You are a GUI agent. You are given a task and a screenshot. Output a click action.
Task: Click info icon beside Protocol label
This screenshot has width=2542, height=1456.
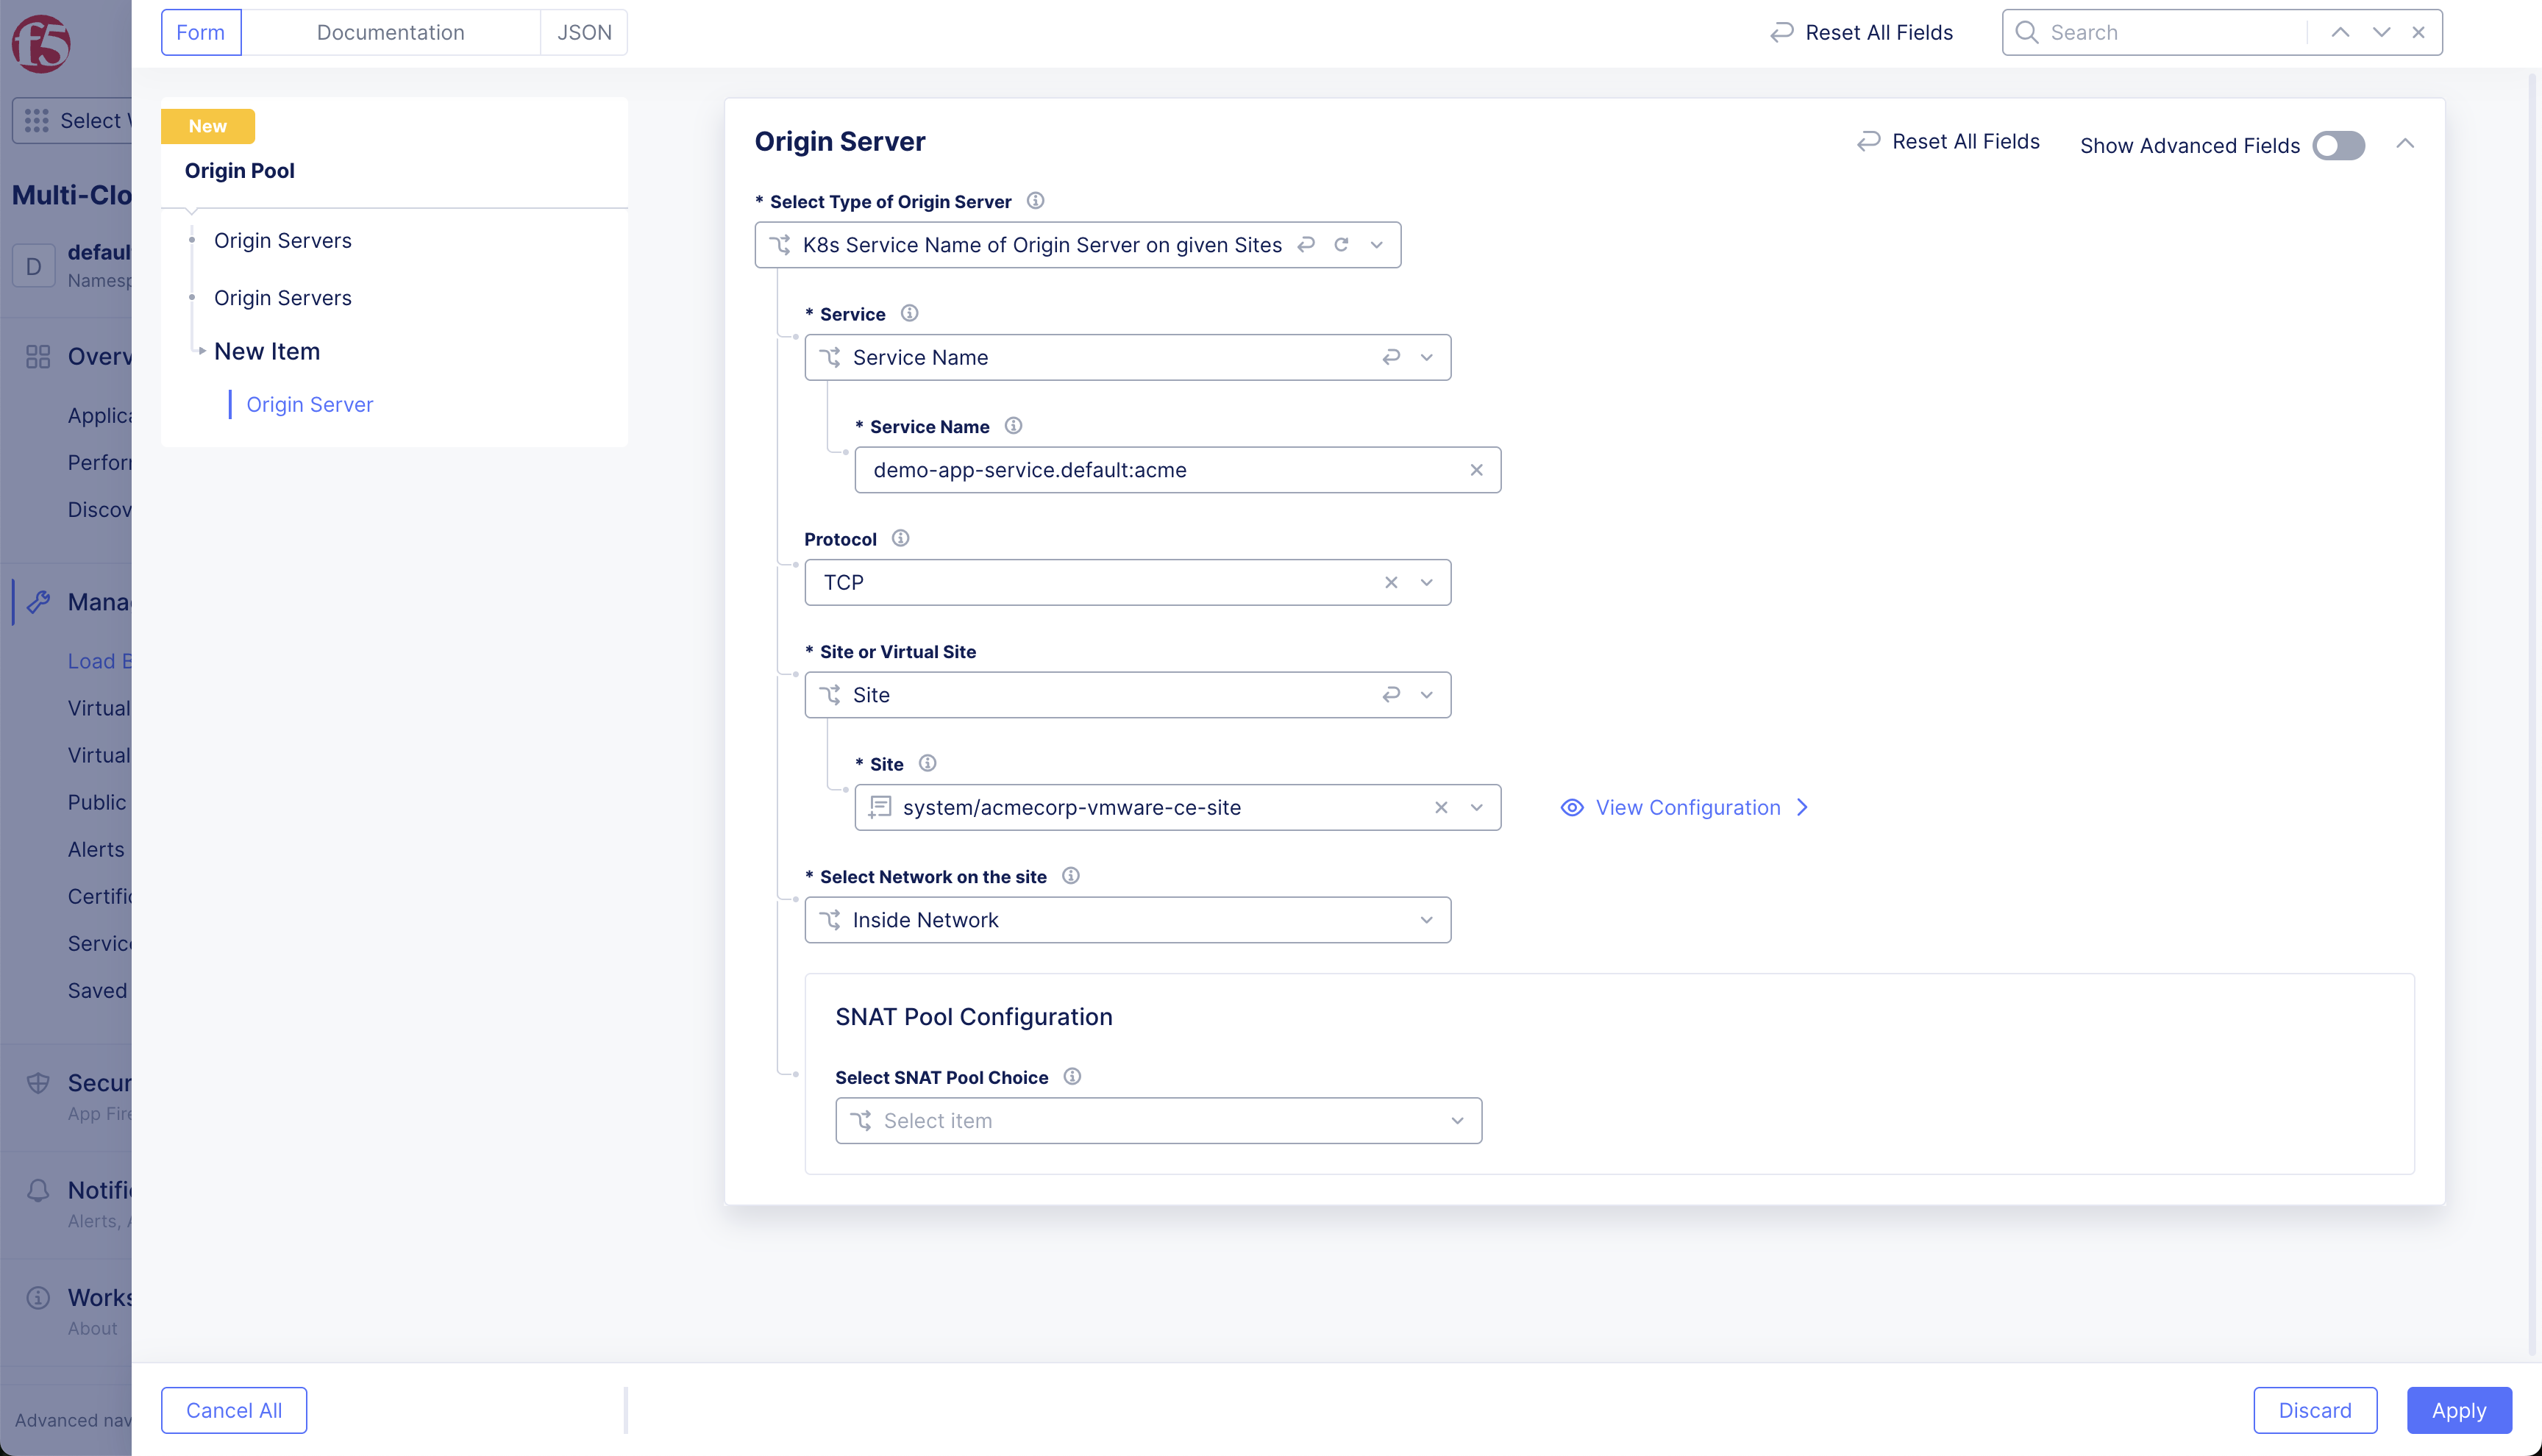click(900, 539)
